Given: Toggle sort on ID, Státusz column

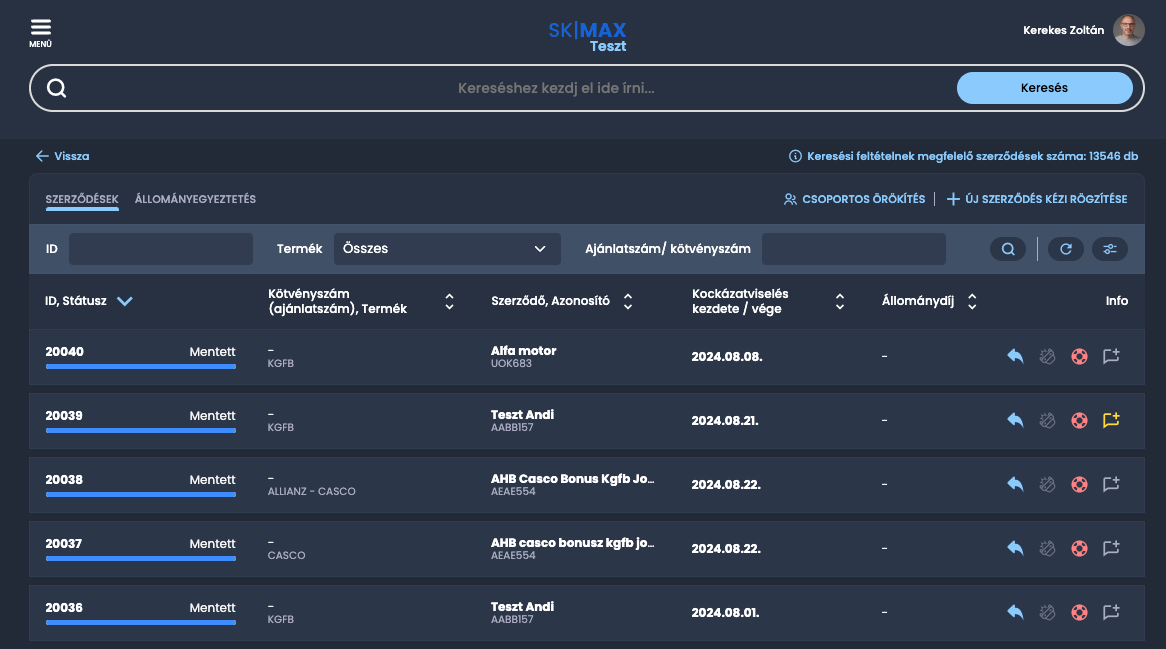Looking at the screenshot, I should click(x=125, y=301).
